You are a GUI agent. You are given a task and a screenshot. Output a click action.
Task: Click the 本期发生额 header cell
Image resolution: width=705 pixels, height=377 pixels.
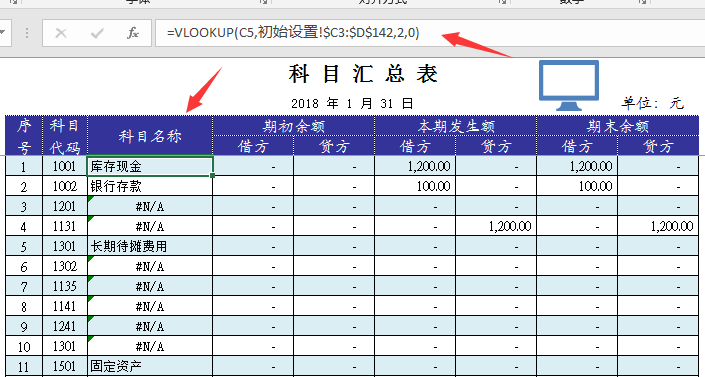455,126
